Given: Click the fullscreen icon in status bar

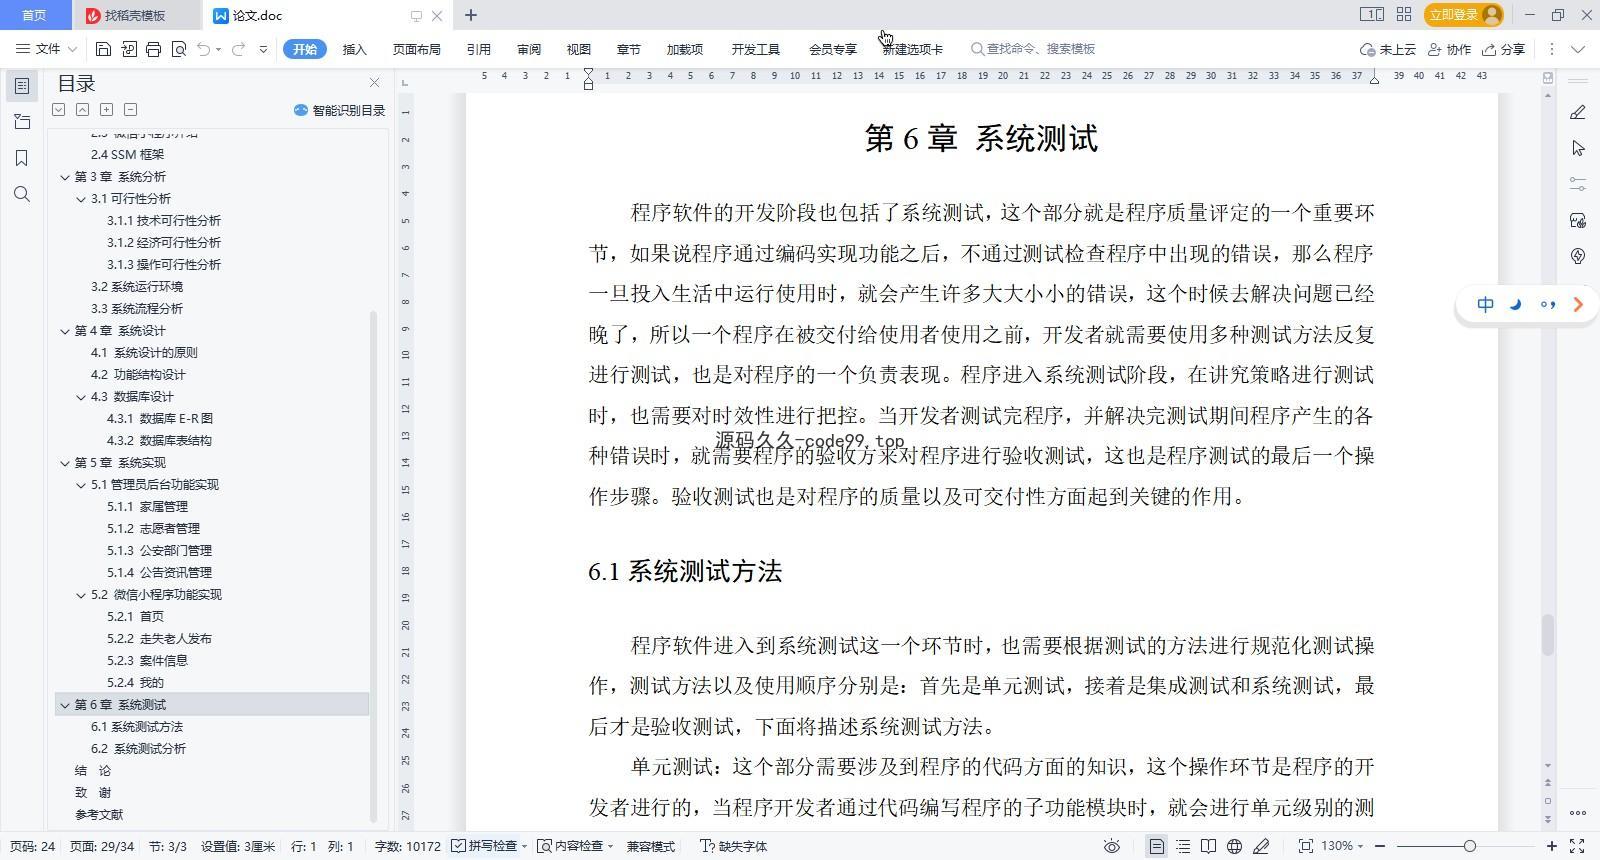Looking at the screenshot, I should click(x=1577, y=846).
